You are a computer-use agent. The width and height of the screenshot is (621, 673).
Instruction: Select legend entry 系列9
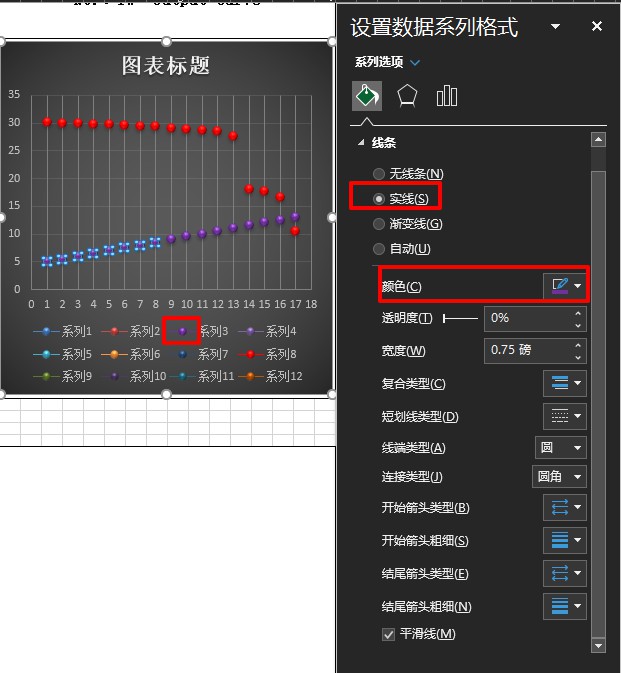pyautogui.click(x=62, y=376)
